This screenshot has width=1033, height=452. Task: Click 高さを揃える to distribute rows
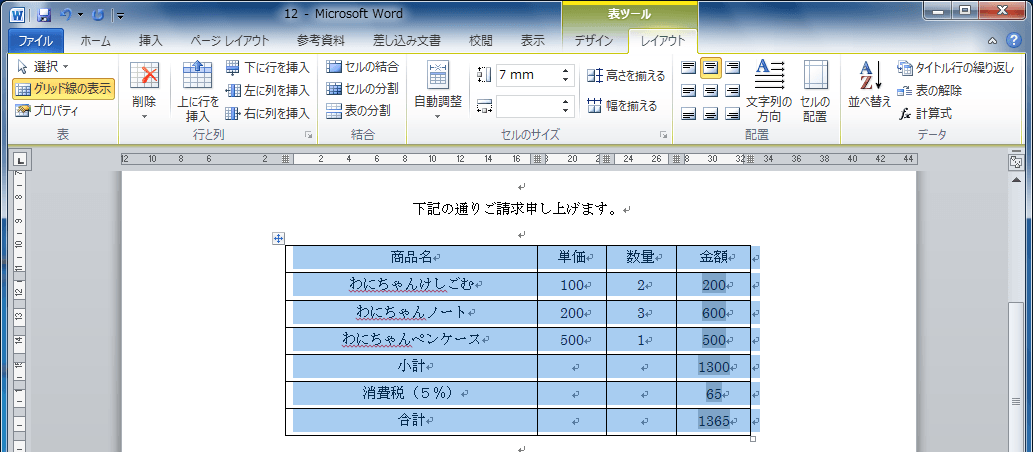coord(627,76)
